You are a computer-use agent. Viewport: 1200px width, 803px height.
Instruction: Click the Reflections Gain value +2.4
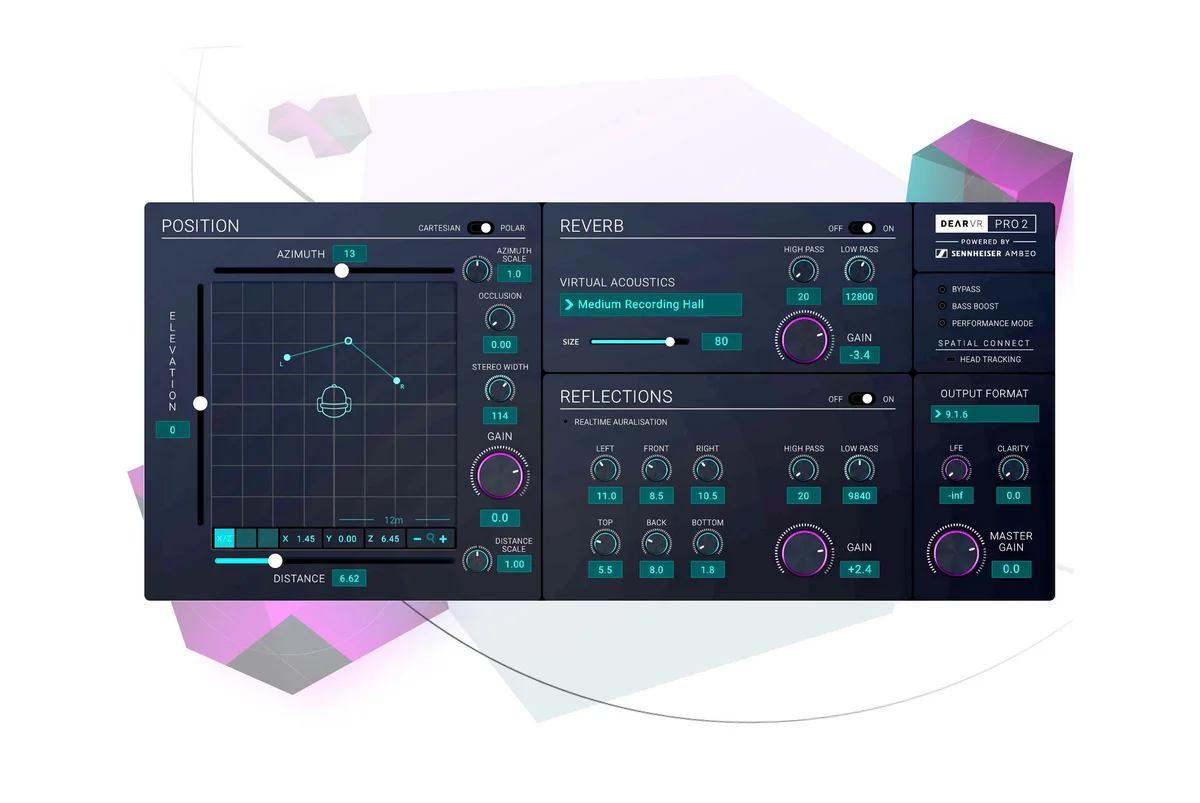coord(860,569)
